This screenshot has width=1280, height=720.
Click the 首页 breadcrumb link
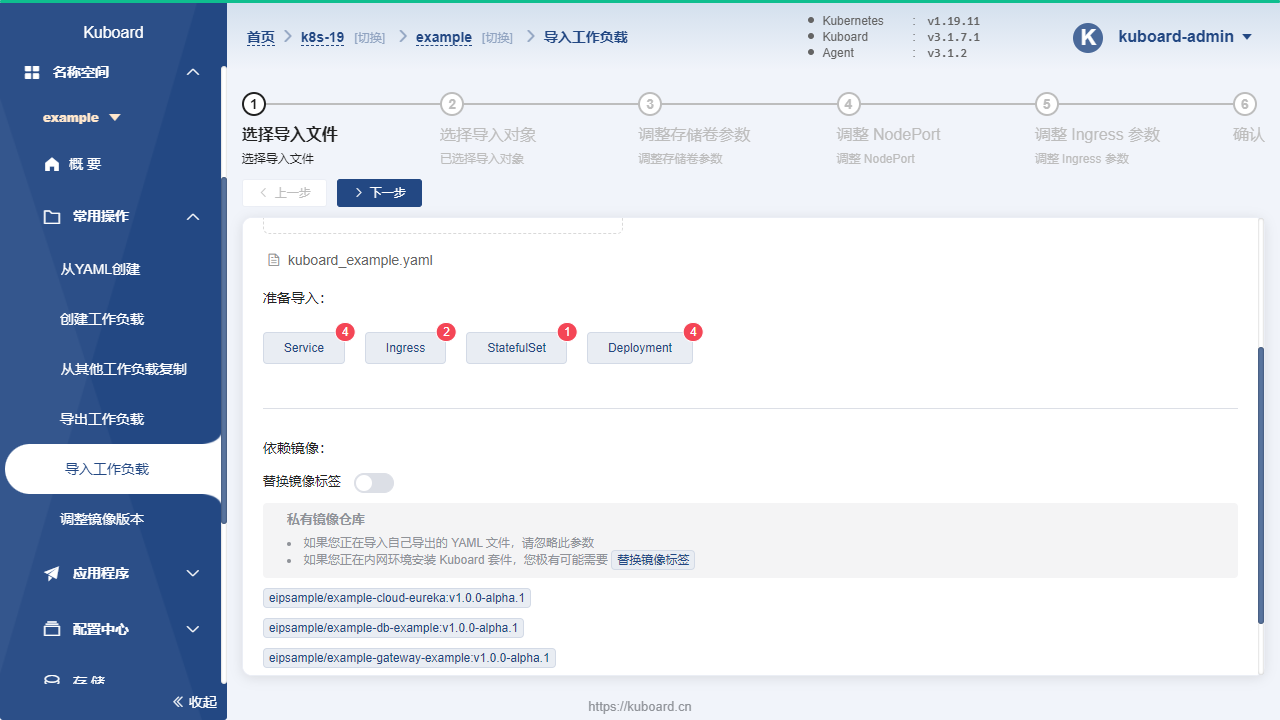click(261, 37)
